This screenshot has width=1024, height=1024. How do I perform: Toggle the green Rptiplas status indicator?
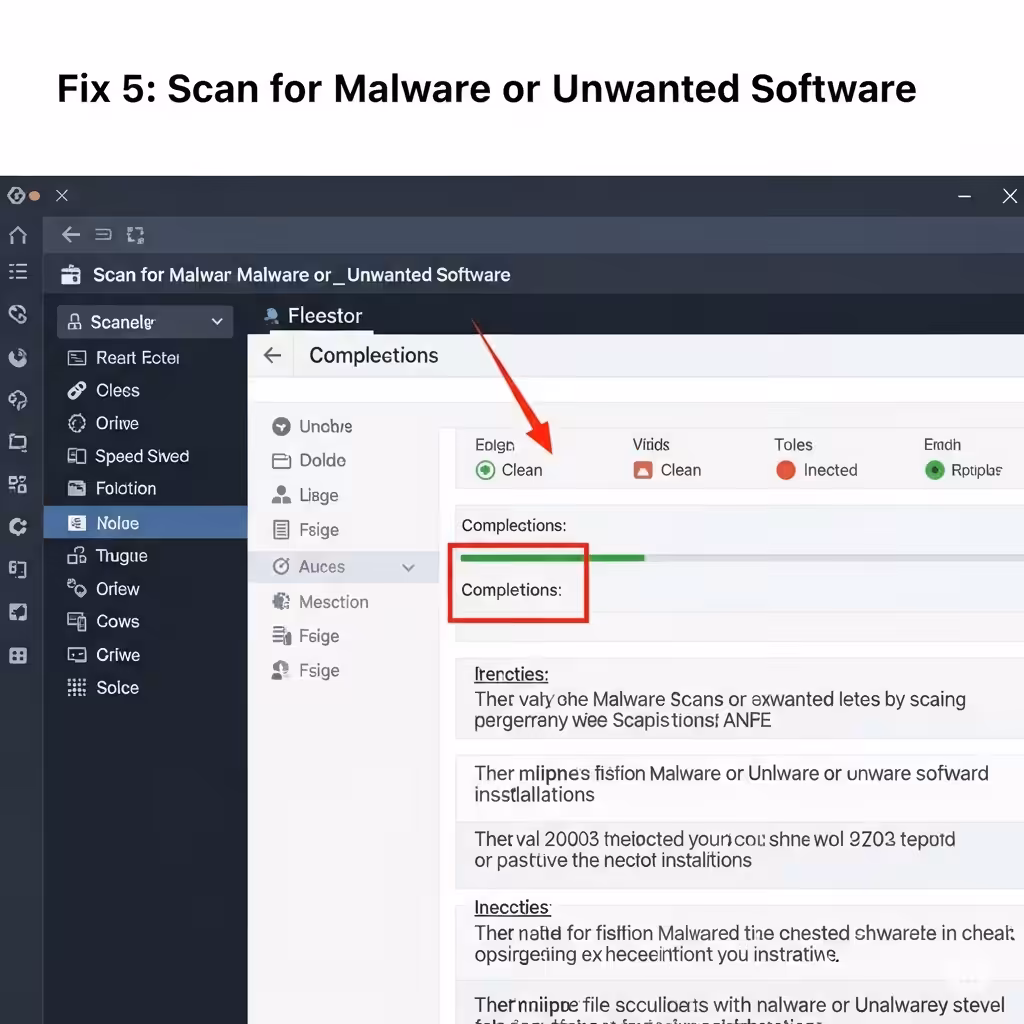(935, 470)
